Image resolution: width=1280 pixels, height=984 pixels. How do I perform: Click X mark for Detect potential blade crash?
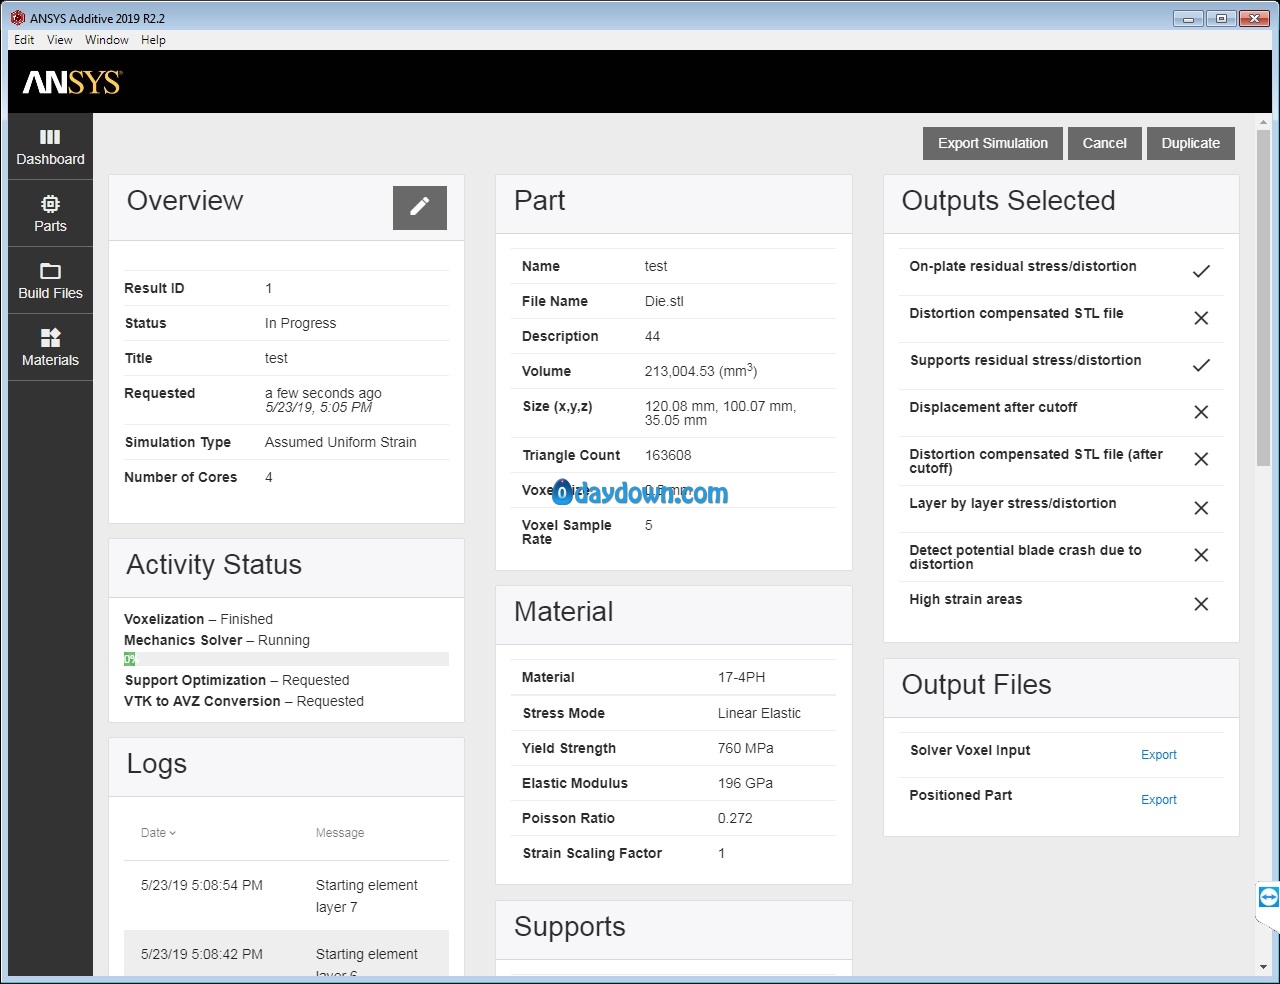click(1201, 555)
